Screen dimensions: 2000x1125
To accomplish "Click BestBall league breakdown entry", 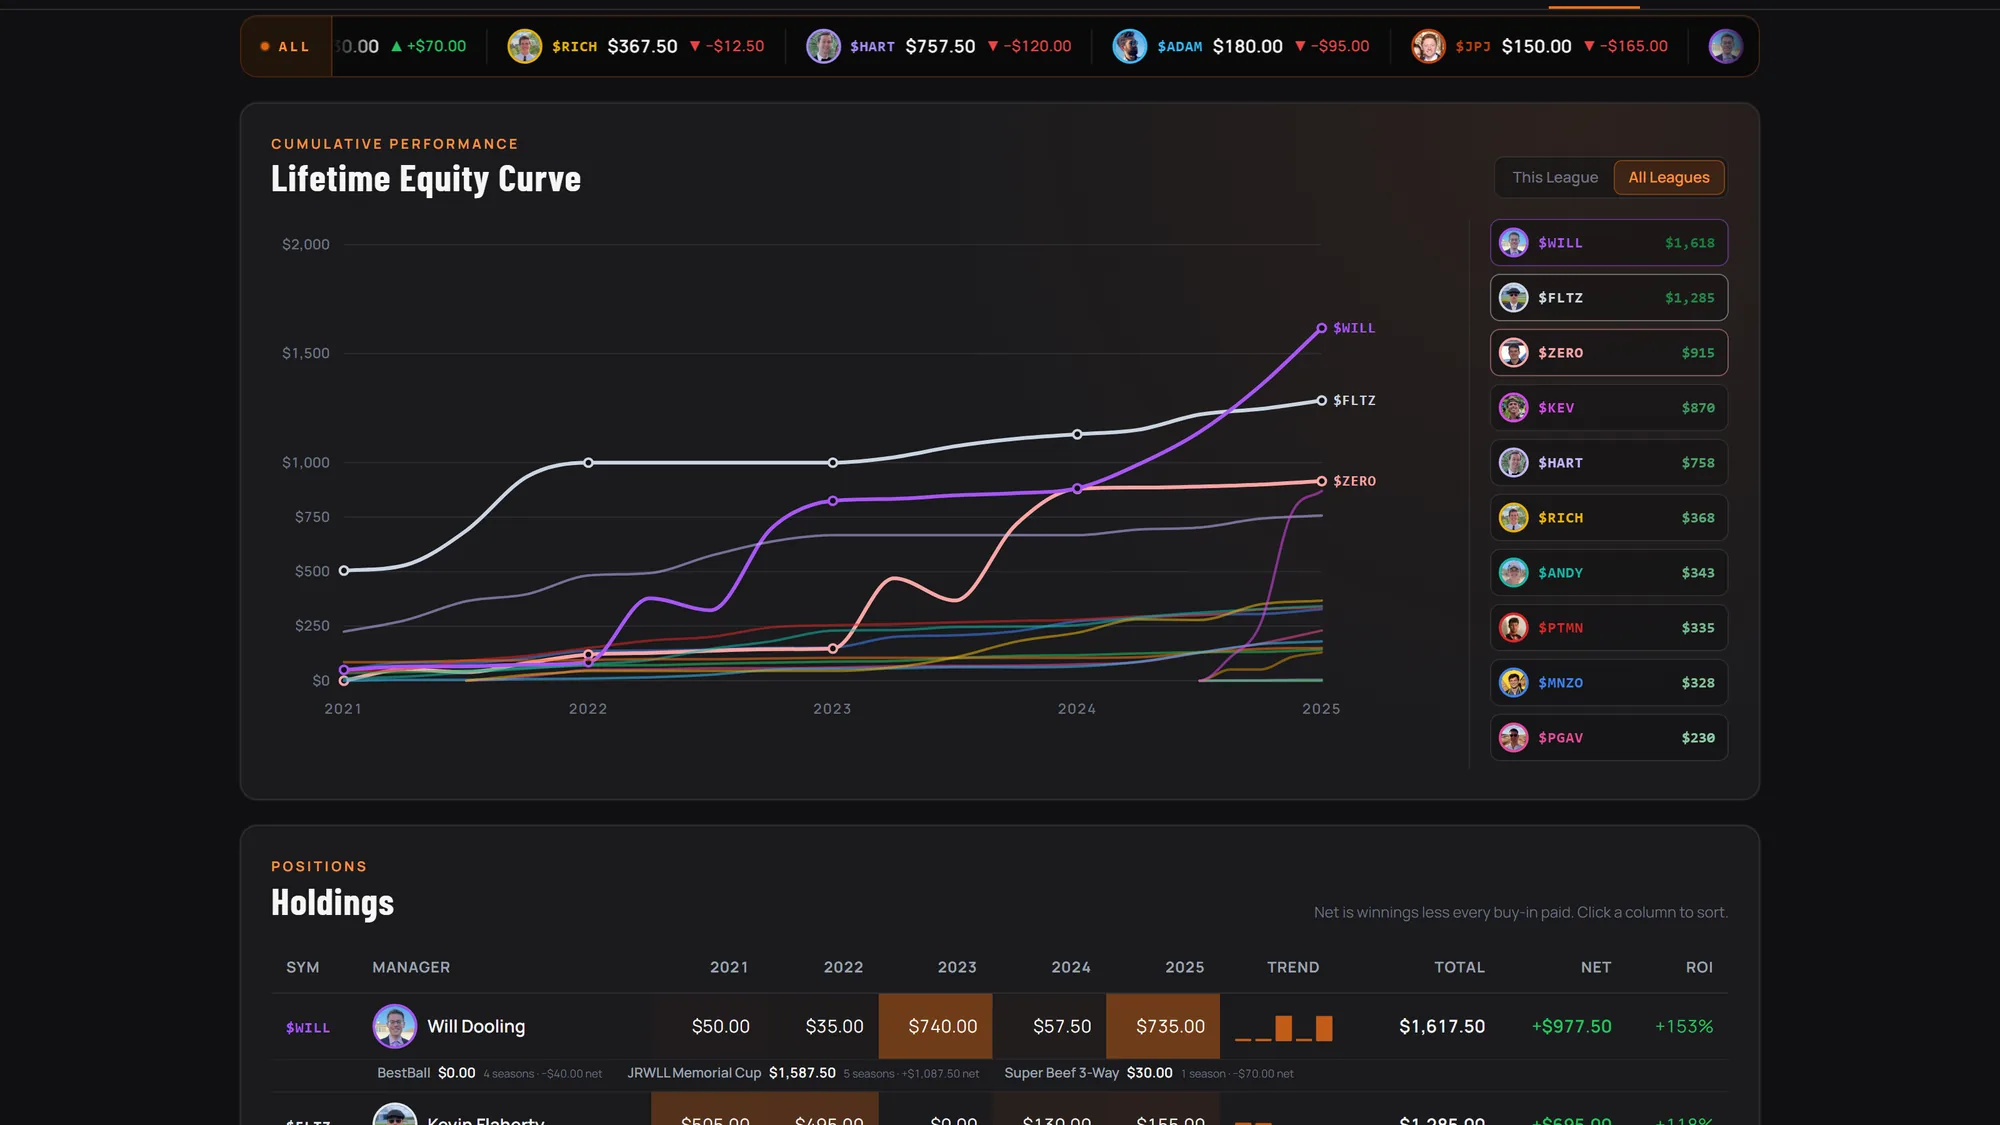I will 489,1073.
